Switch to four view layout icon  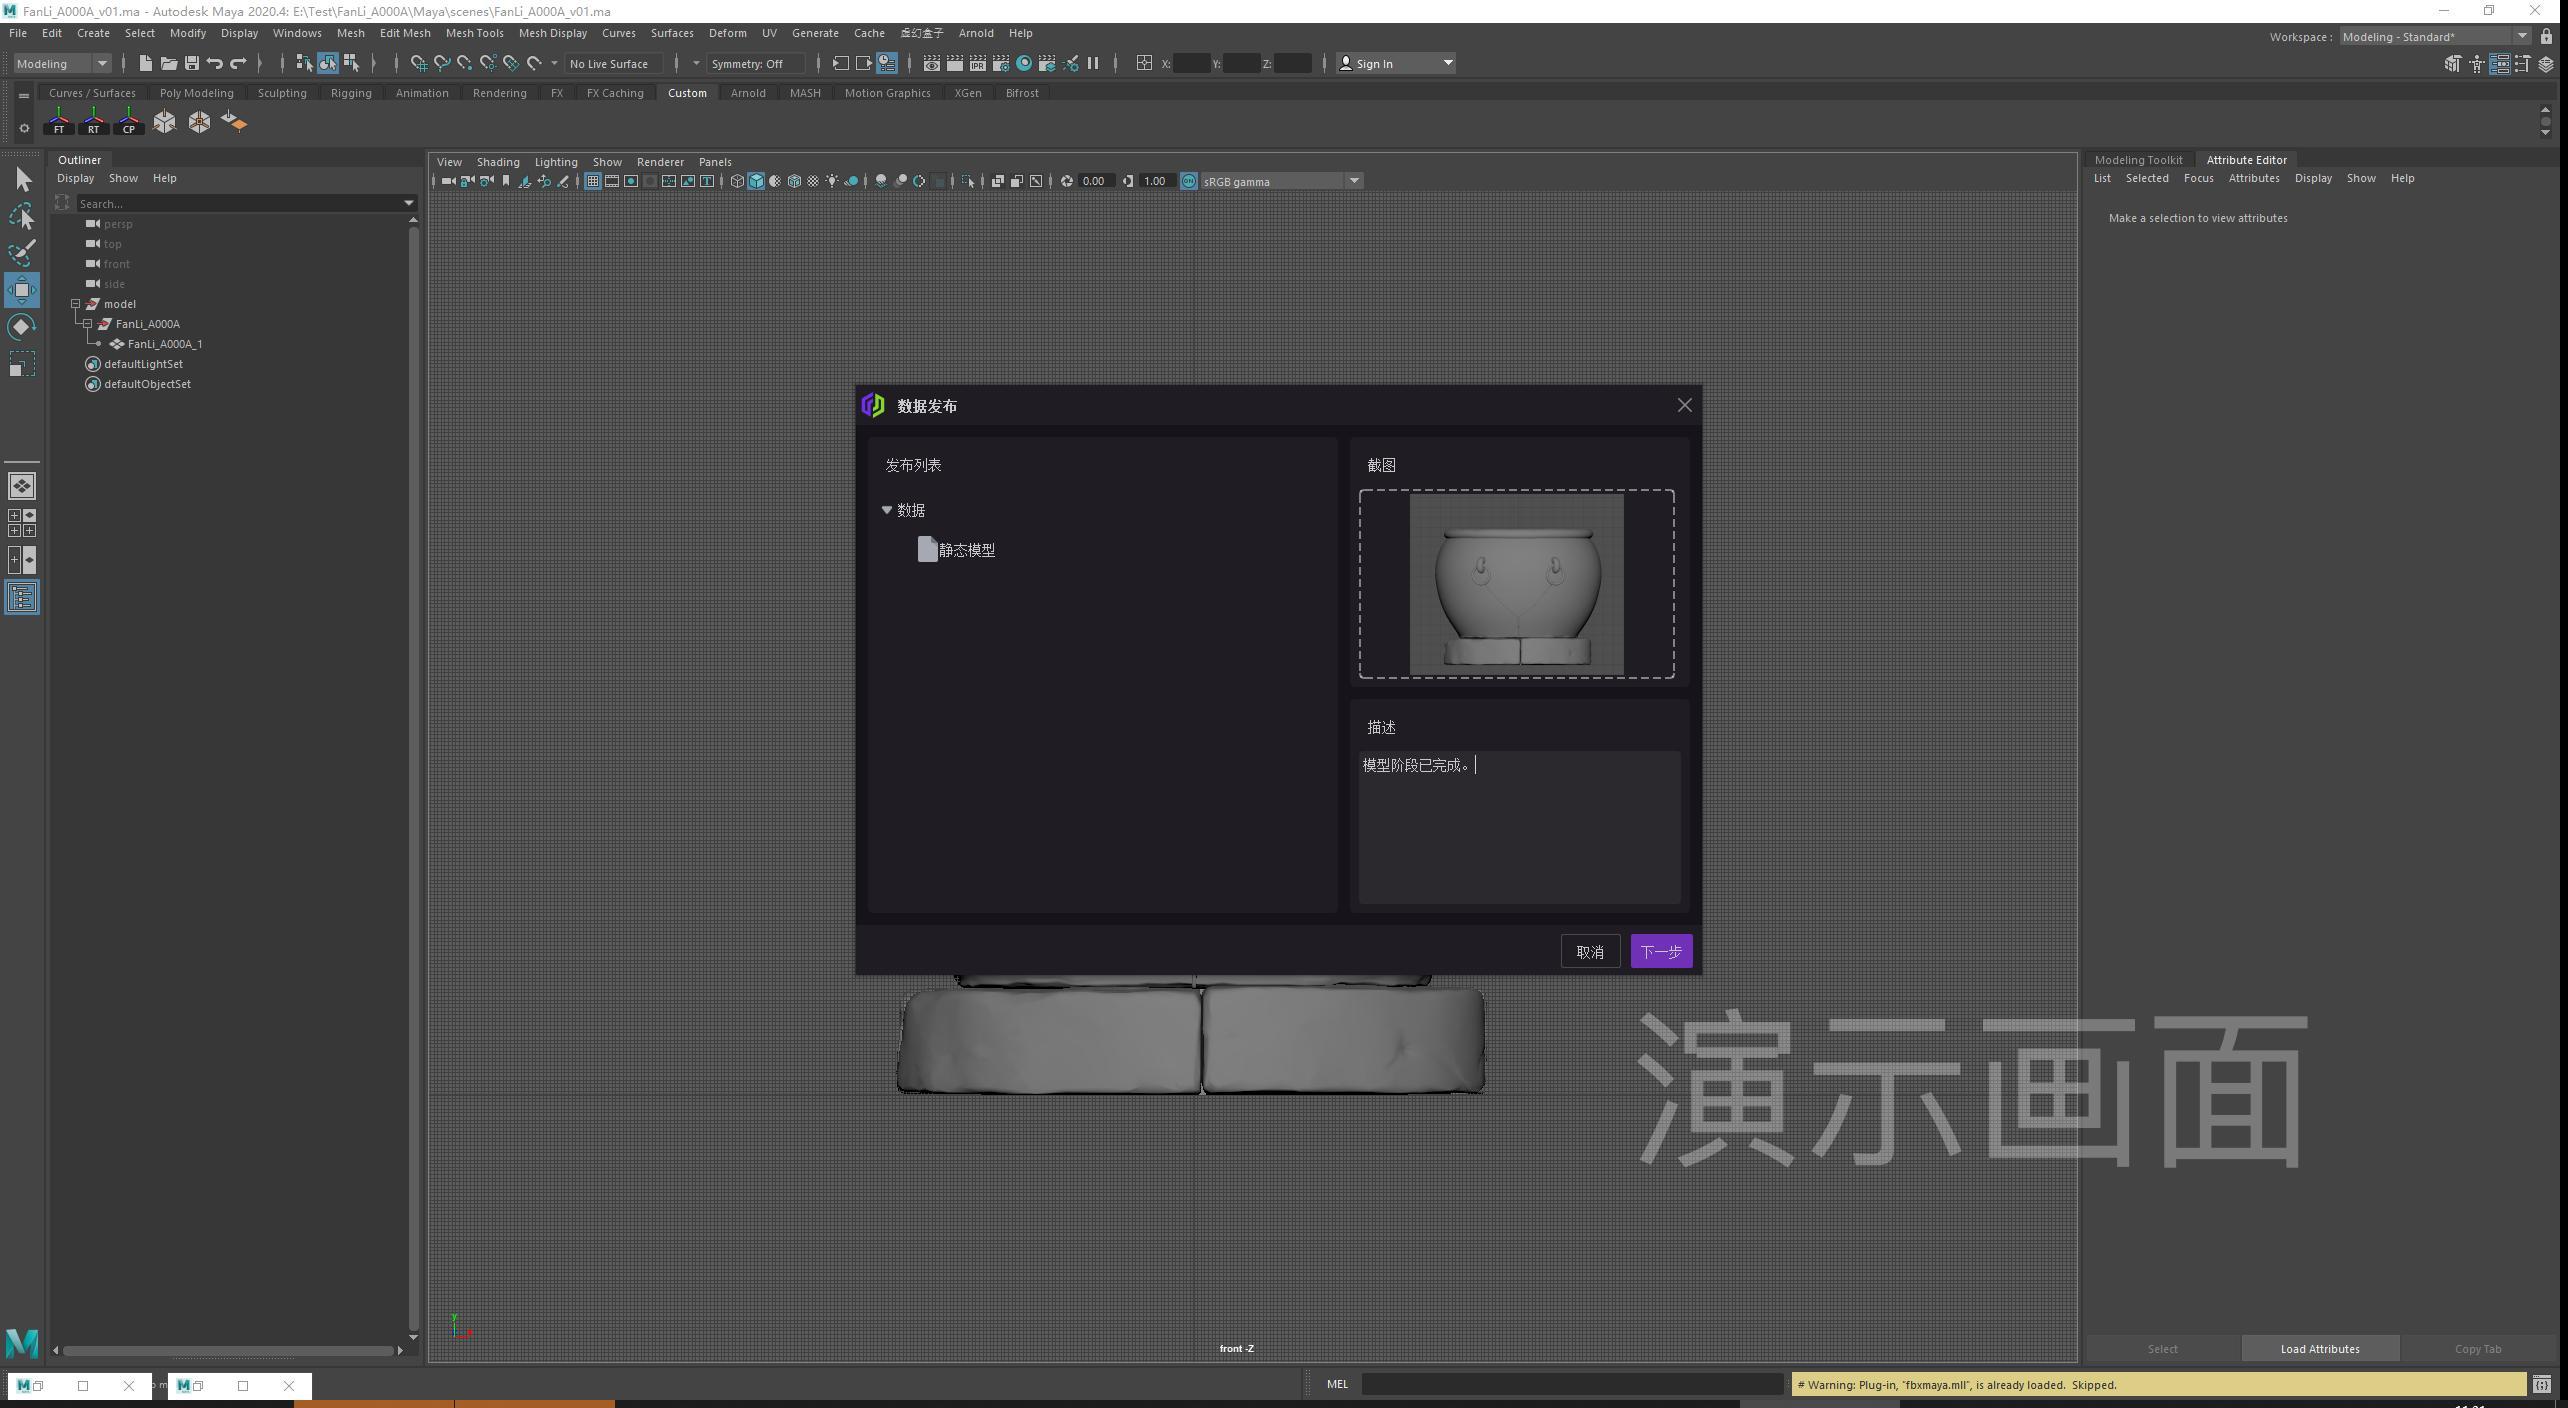point(22,523)
